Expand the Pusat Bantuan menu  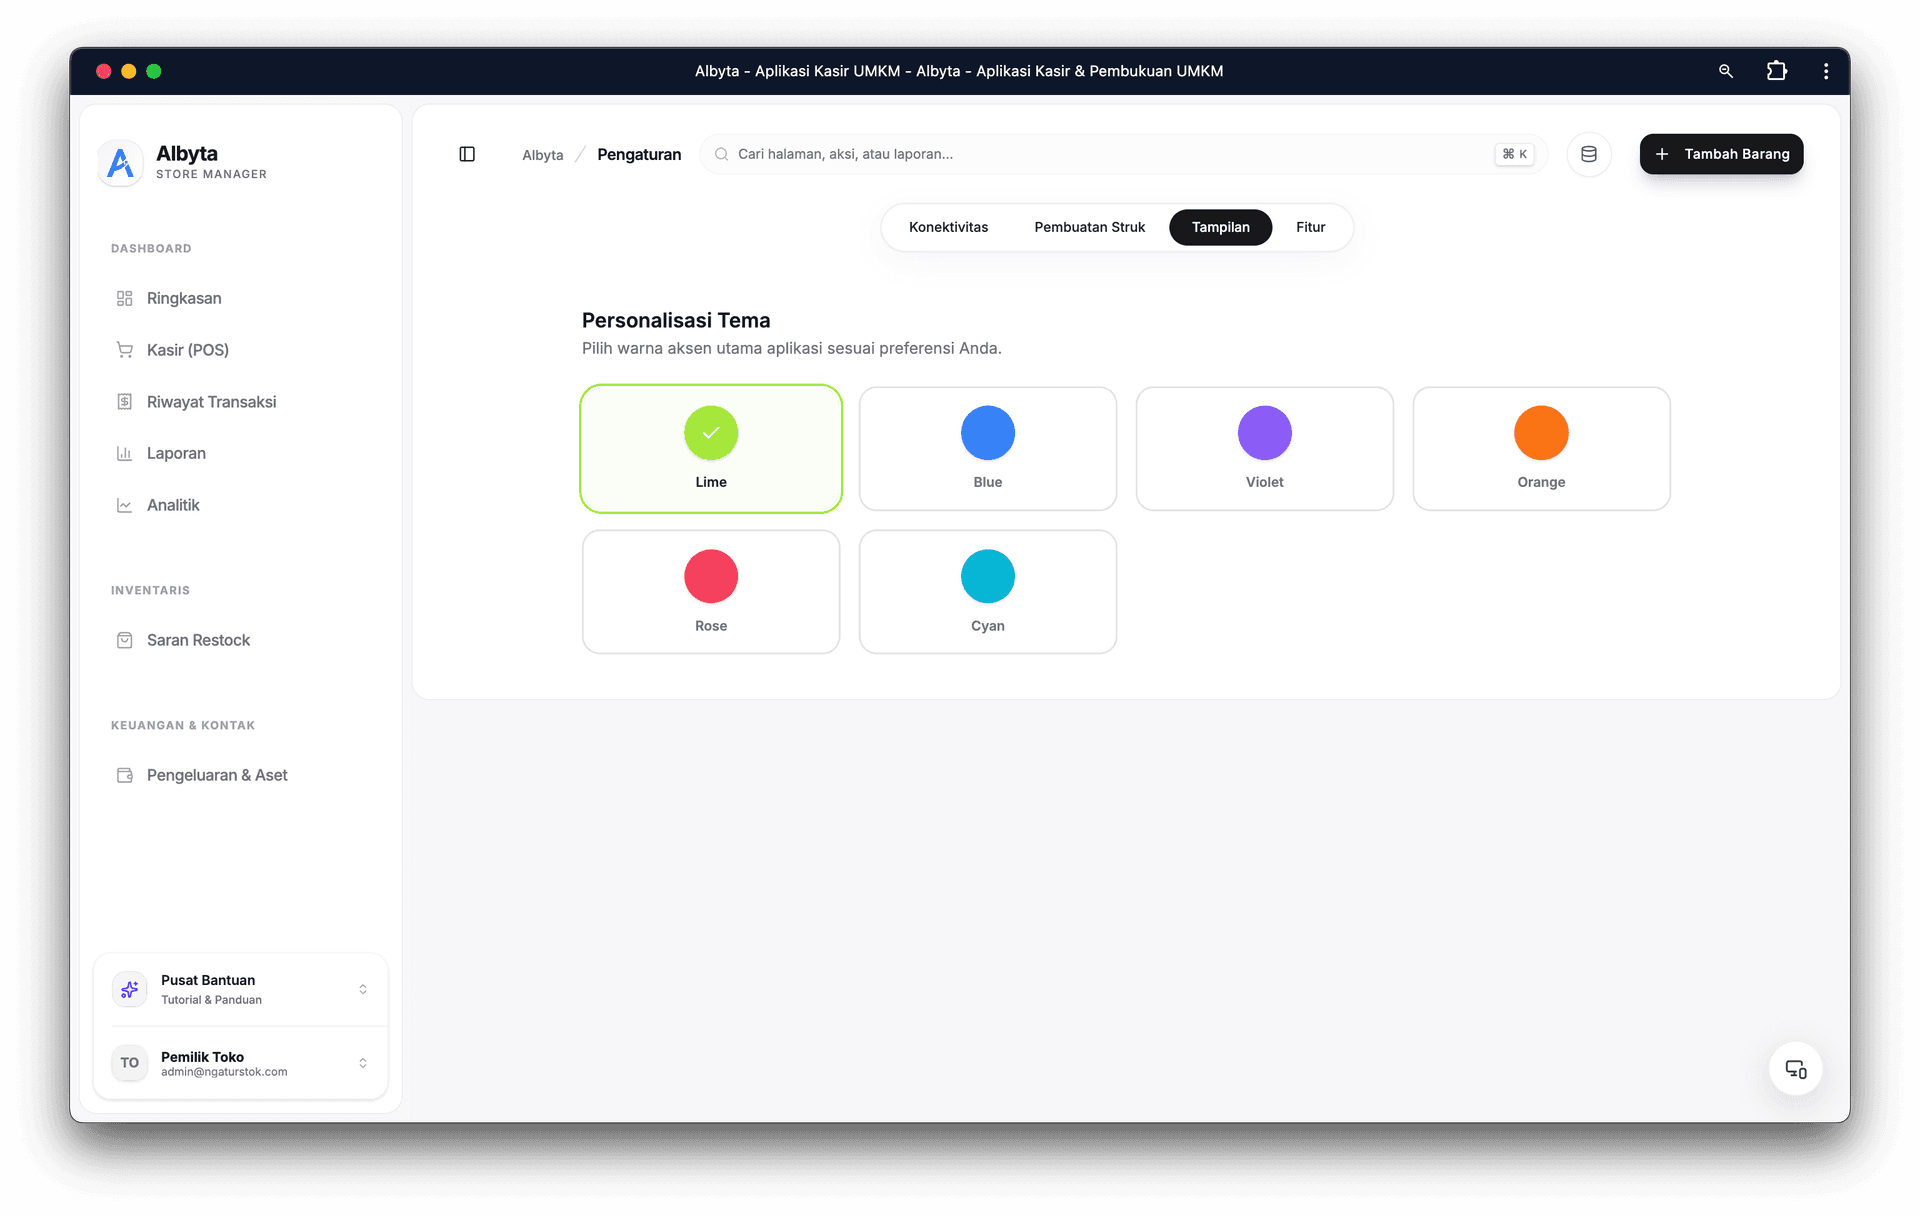tap(363, 989)
